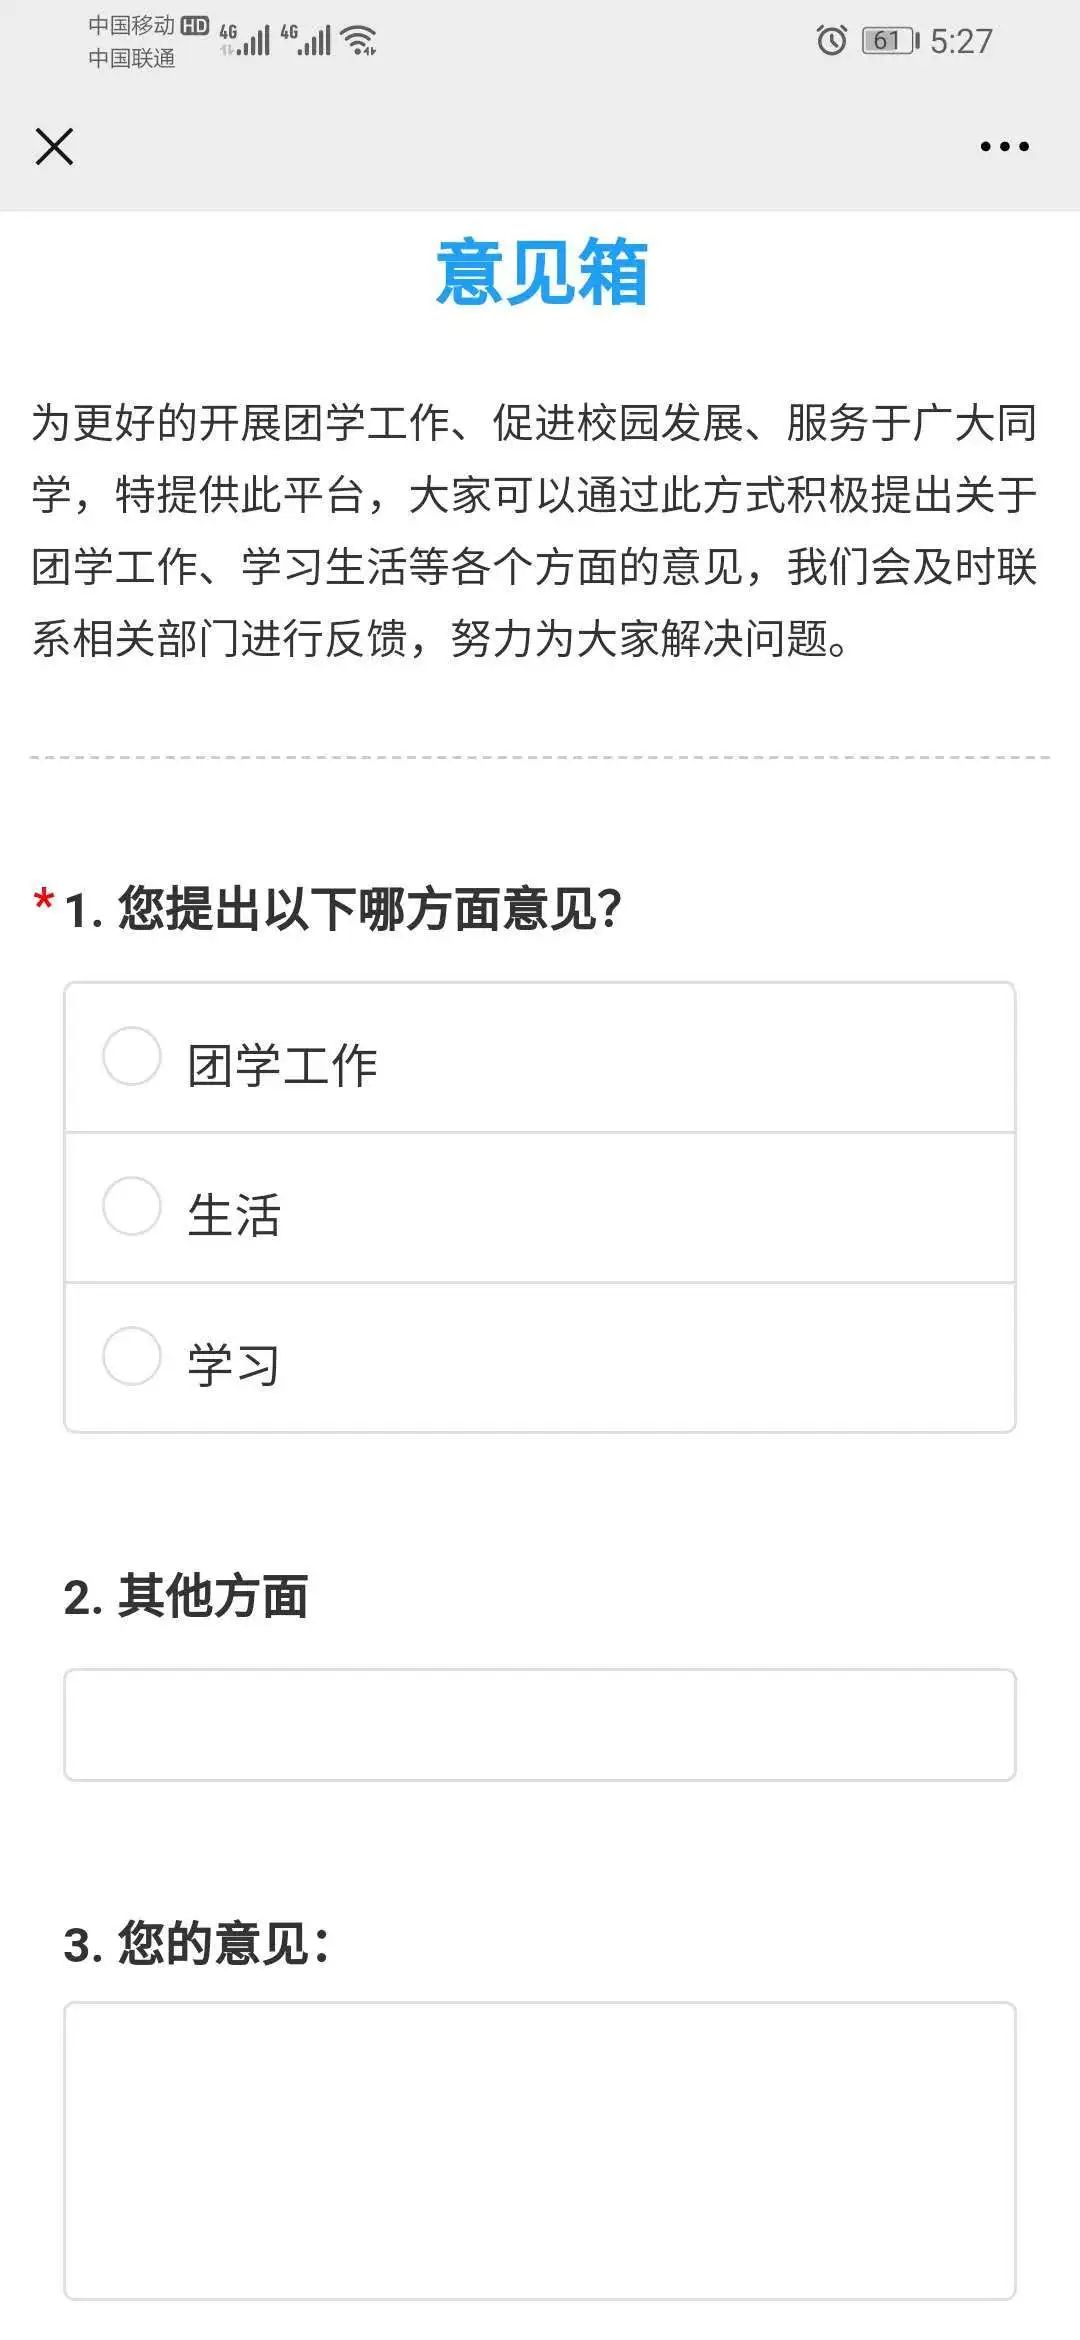Screen dimensions: 1080x2340
Task: Select the 团学工作 radio button
Action: tap(132, 1056)
